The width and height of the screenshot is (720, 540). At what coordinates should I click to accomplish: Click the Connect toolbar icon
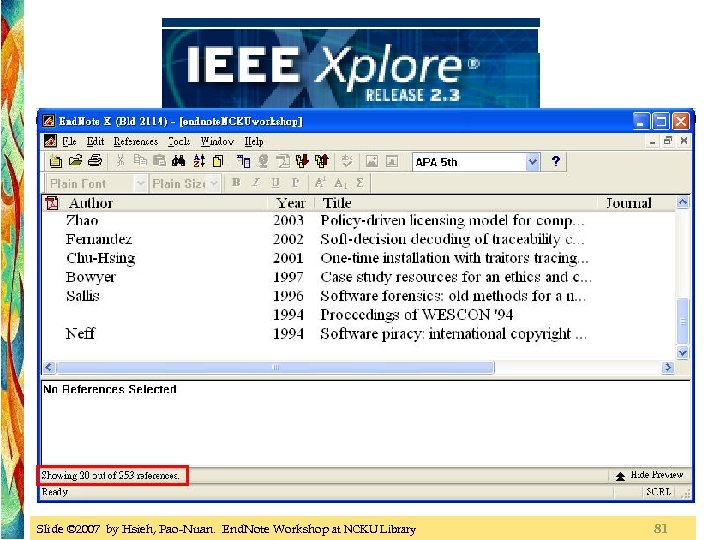point(243,161)
